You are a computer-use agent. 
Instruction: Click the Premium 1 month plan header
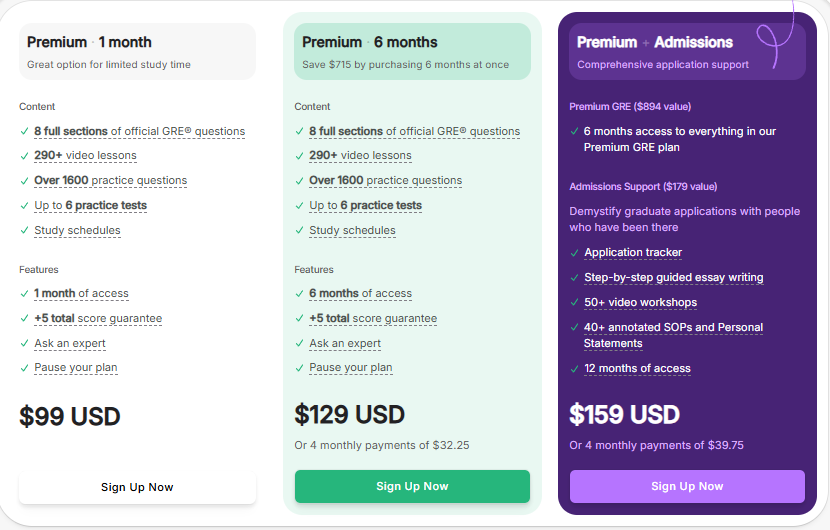137,51
